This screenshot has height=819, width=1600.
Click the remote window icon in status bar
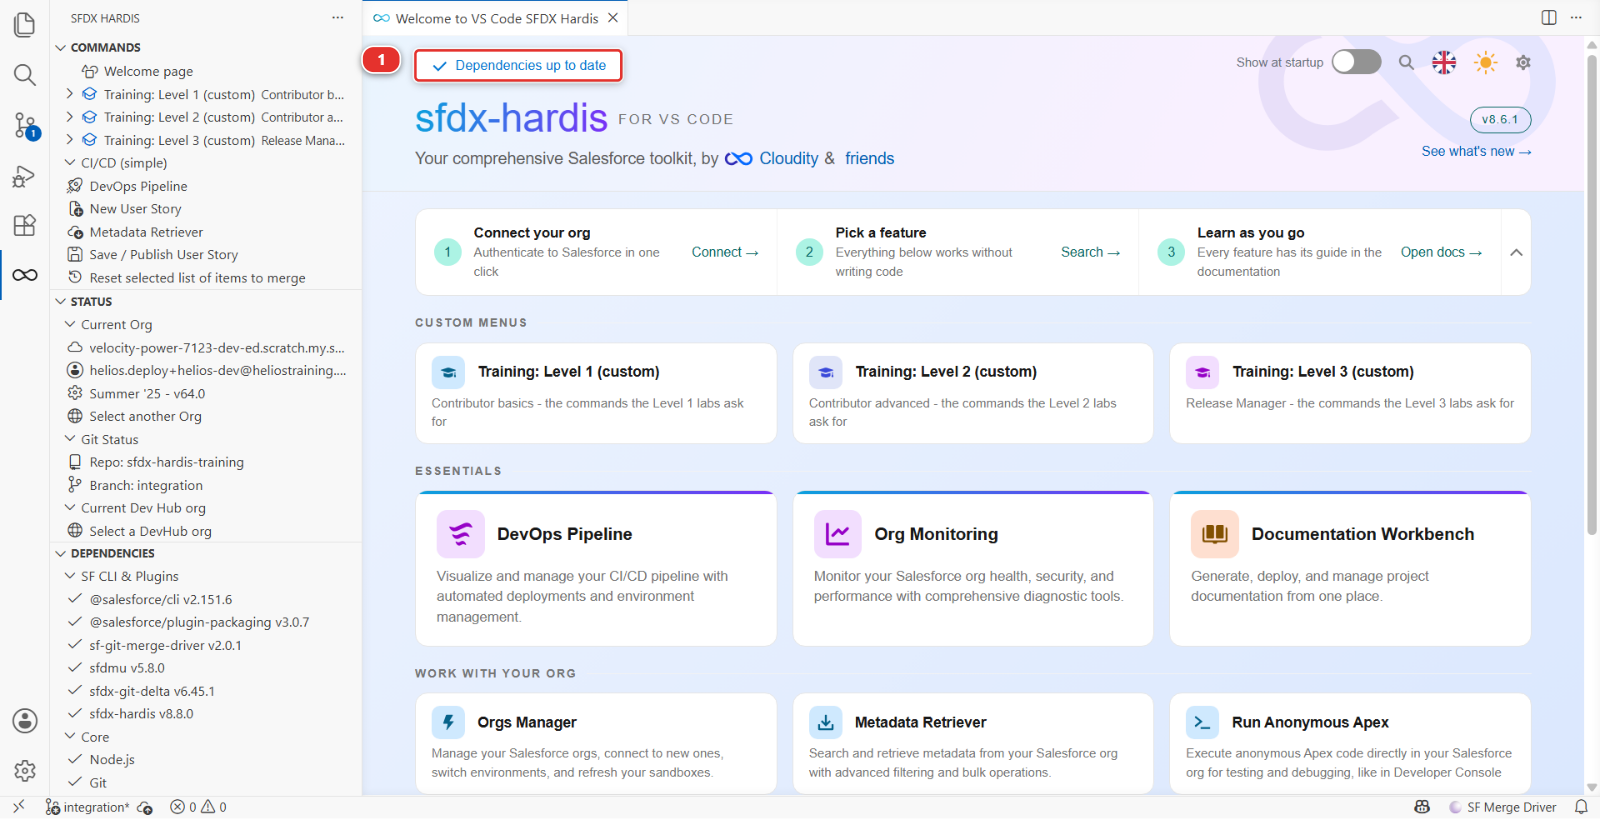click(x=18, y=807)
